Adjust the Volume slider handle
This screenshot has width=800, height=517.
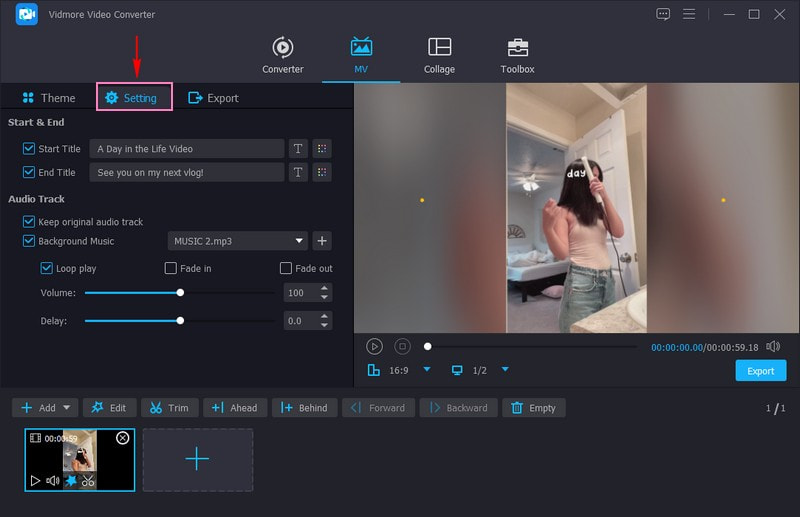[x=180, y=293]
